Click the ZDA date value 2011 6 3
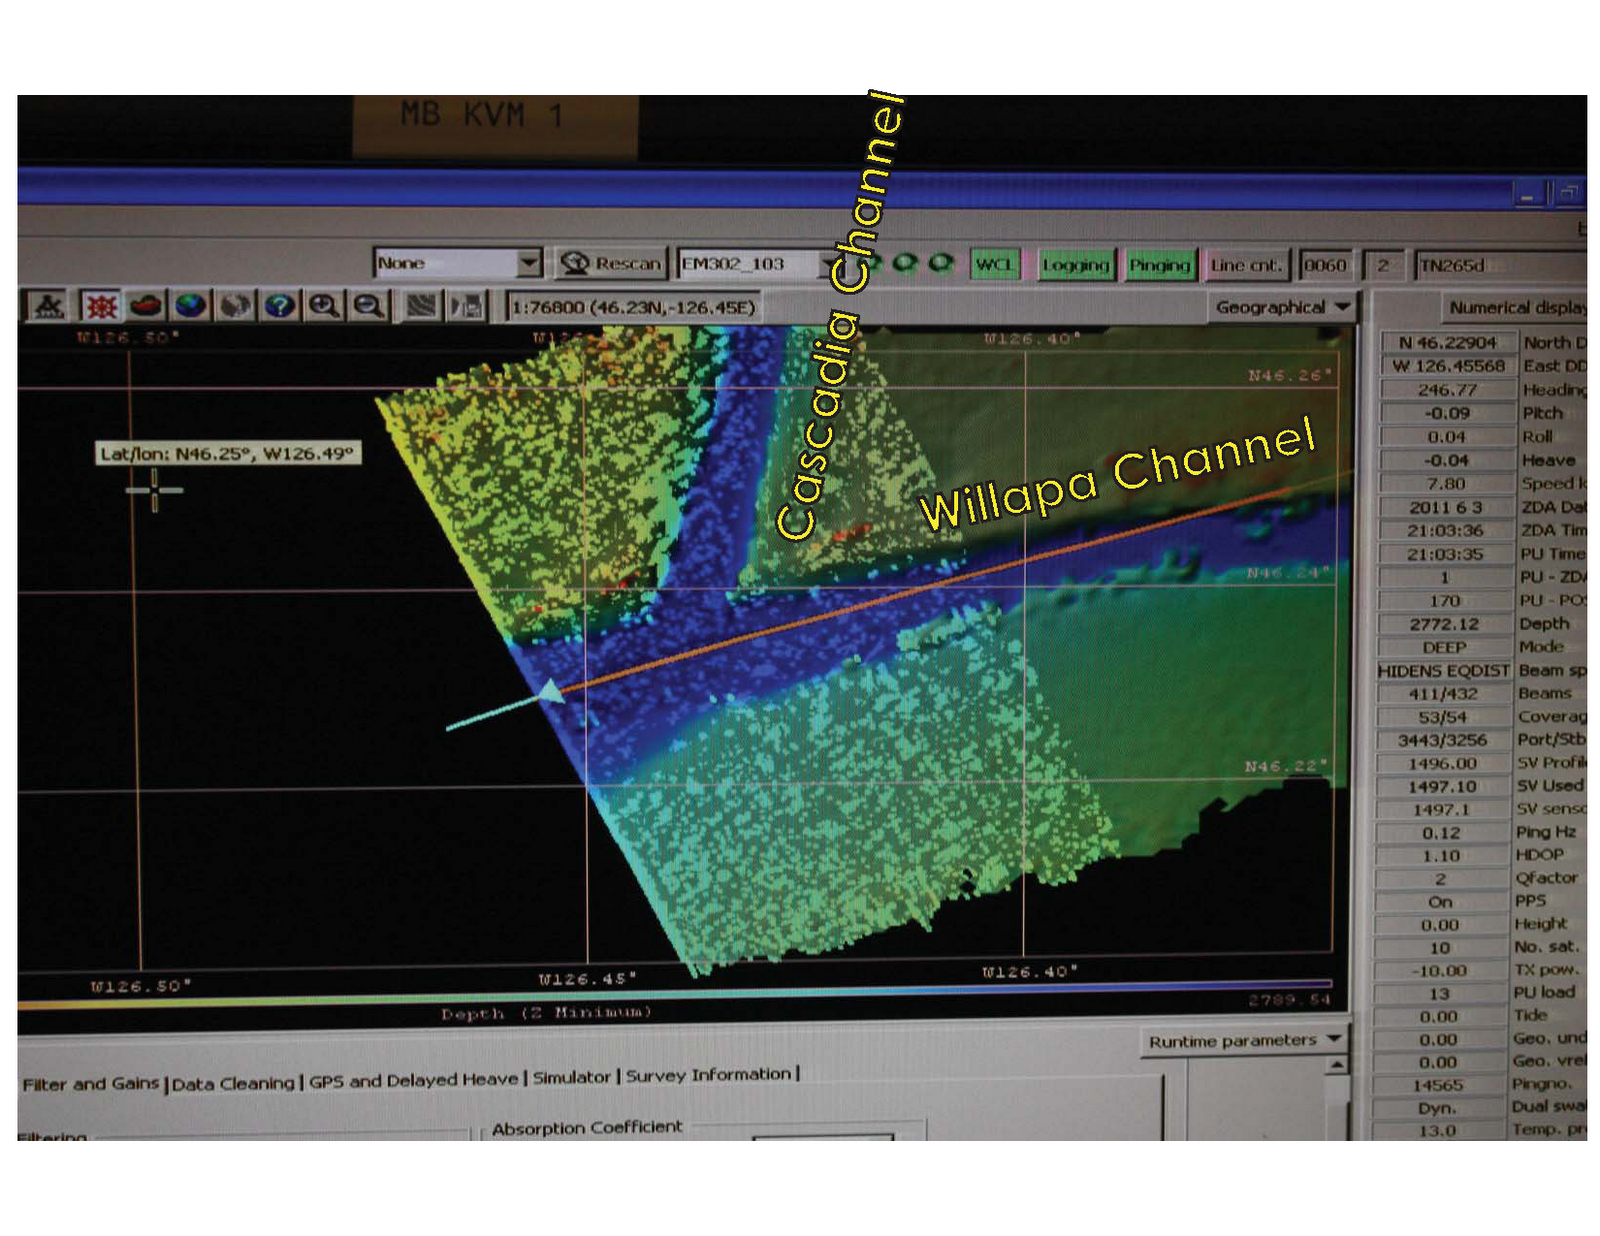Screen dimensions: 1600x1236 [1446, 507]
